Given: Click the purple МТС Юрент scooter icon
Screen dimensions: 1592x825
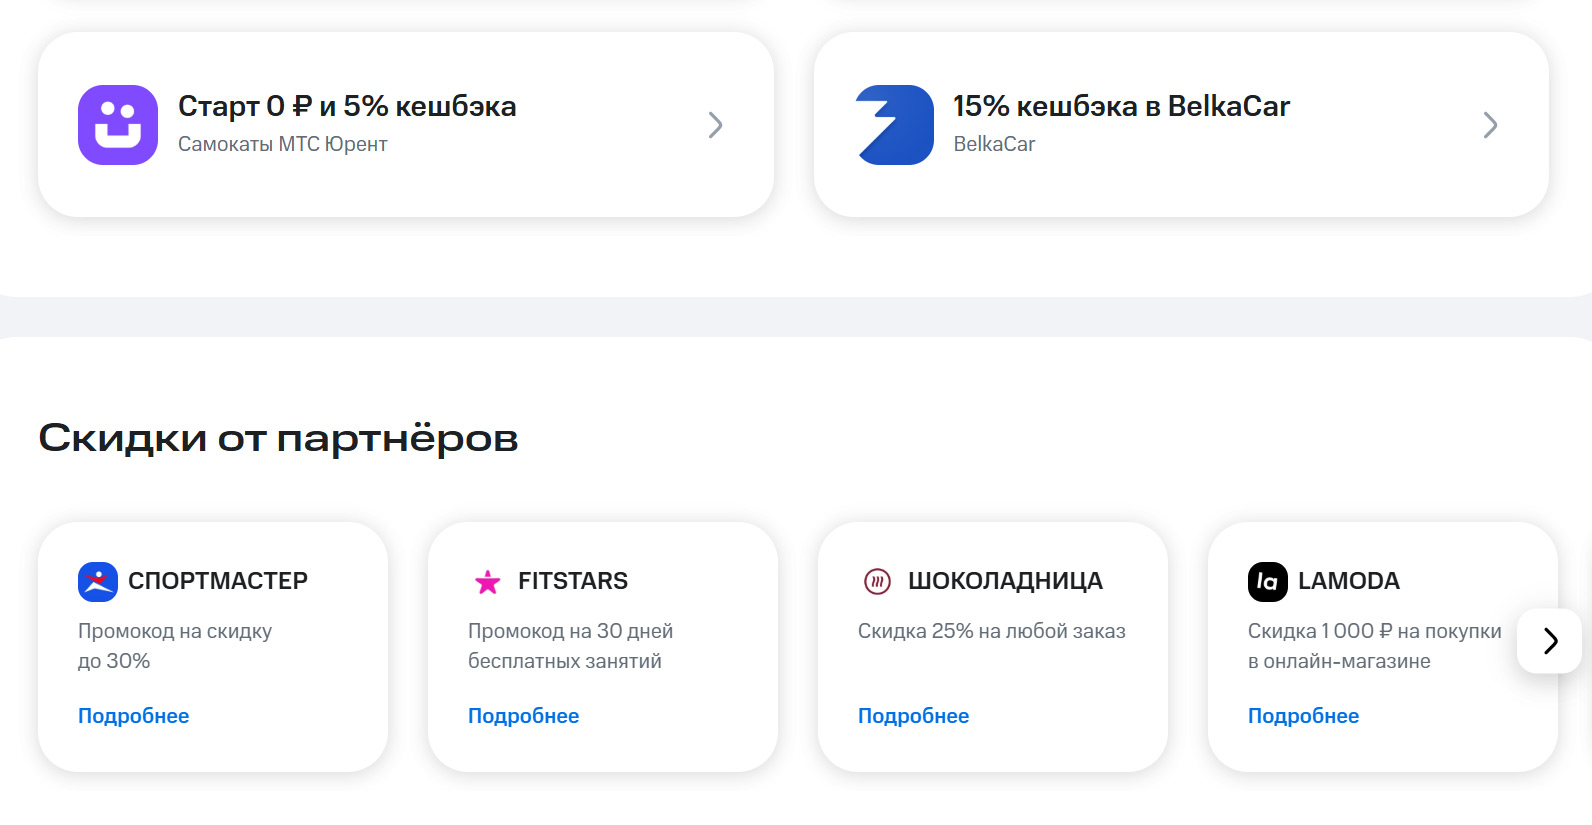Looking at the screenshot, I should tap(118, 125).
